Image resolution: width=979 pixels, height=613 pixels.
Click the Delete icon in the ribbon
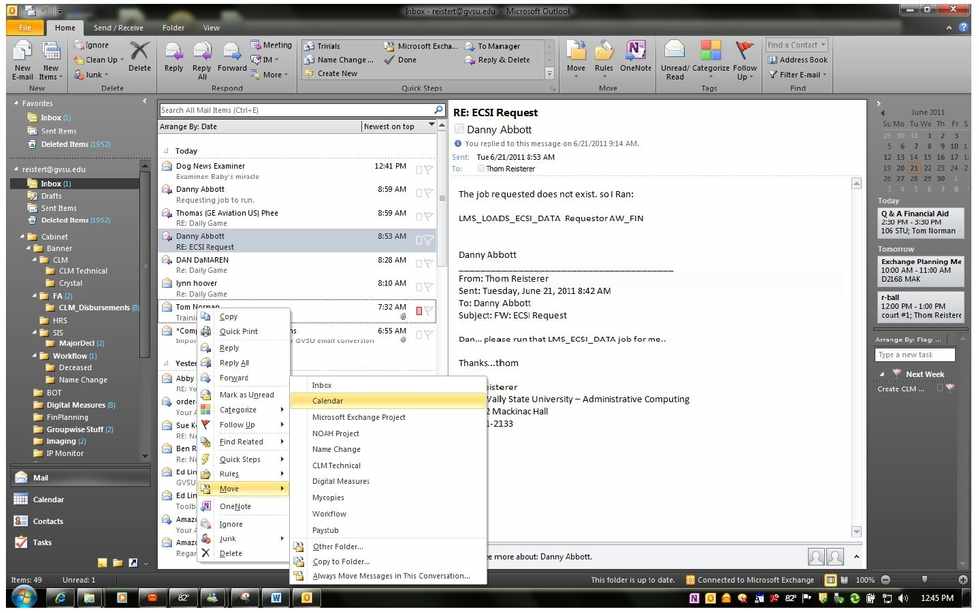(x=139, y=55)
